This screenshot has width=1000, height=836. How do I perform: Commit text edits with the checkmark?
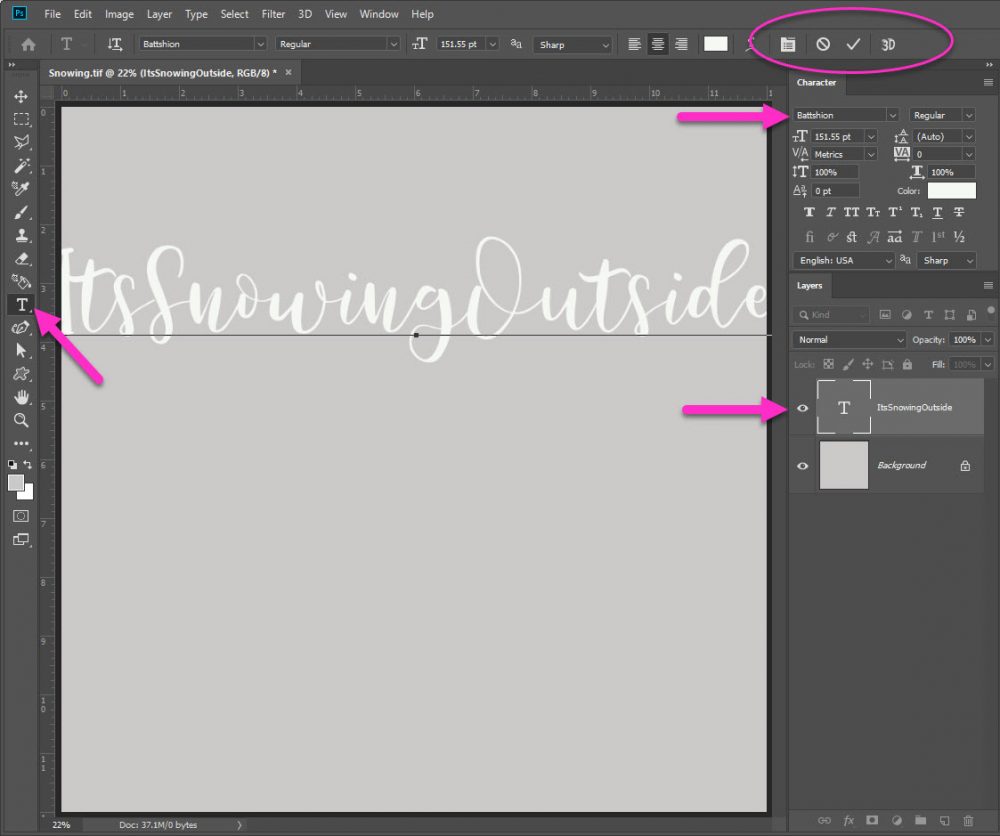(853, 44)
